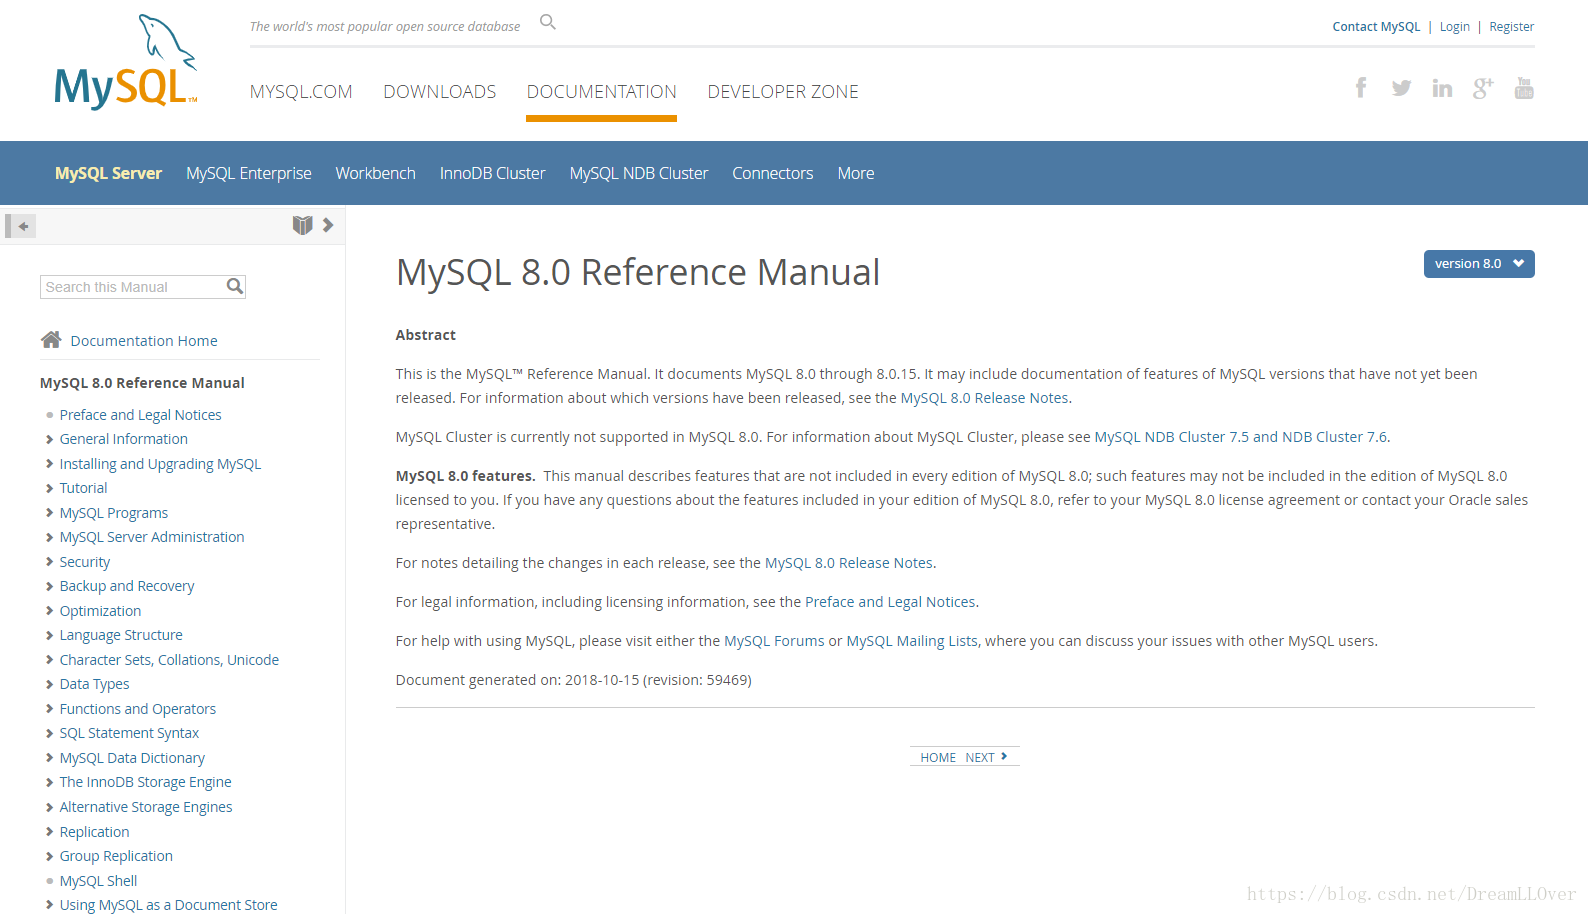Open the Workbench menu item
The width and height of the screenshot is (1588, 914).
pyautogui.click(x=375, y=173)
